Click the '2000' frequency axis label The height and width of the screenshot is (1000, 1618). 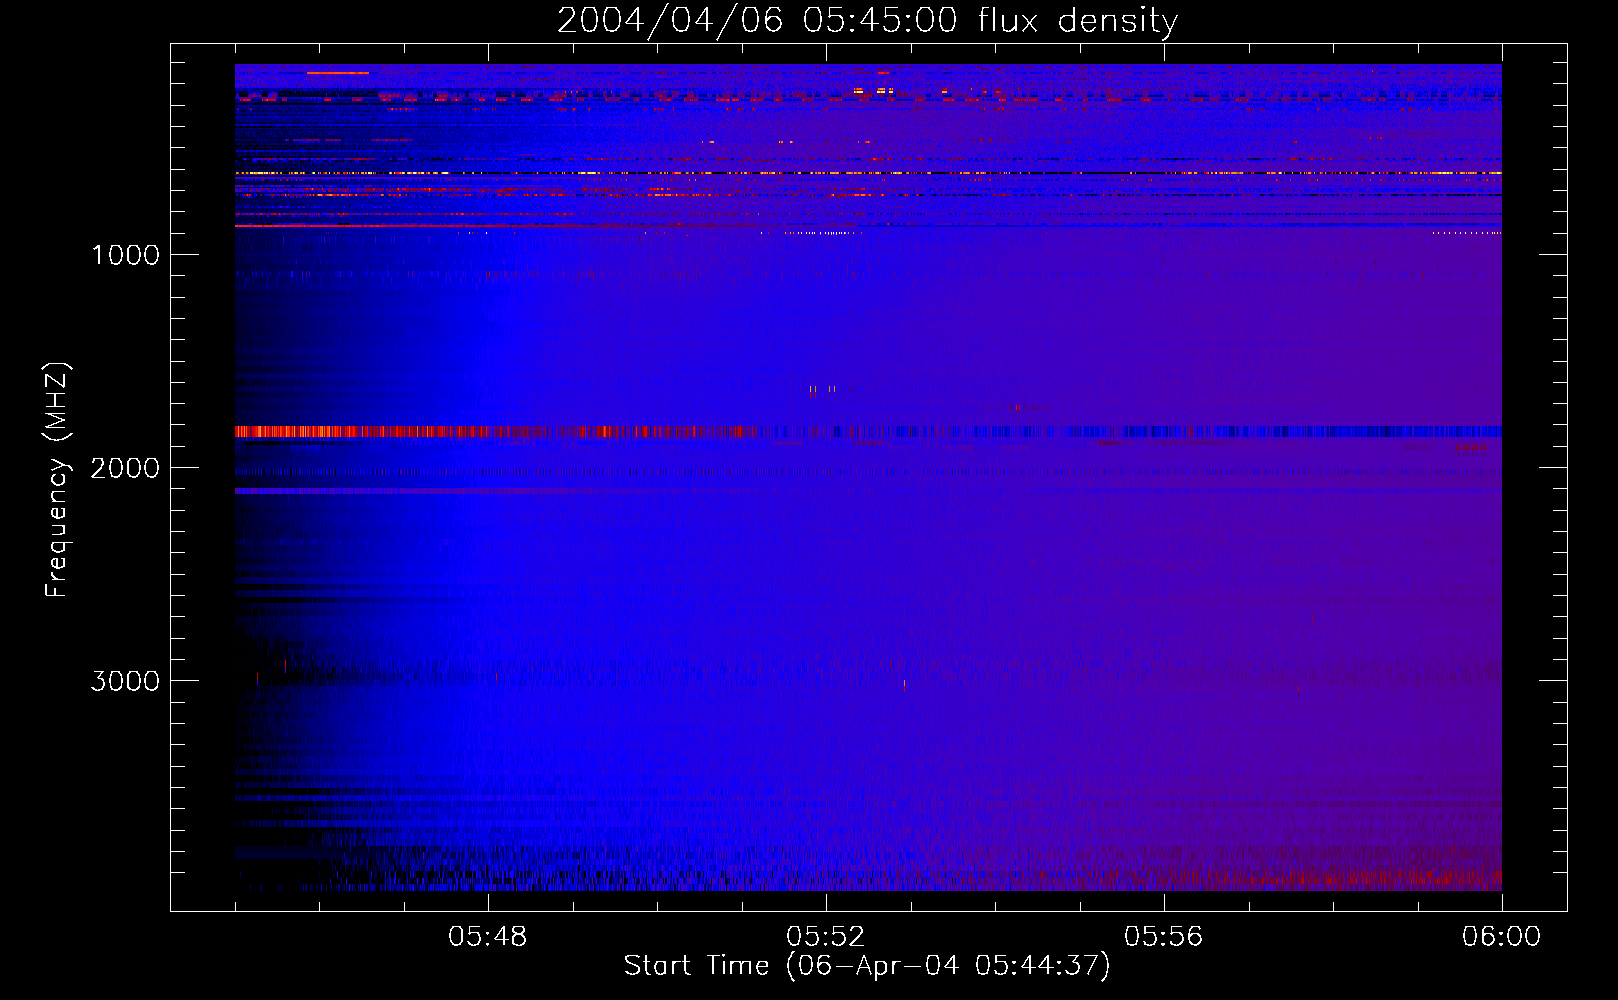pos(125,468)
